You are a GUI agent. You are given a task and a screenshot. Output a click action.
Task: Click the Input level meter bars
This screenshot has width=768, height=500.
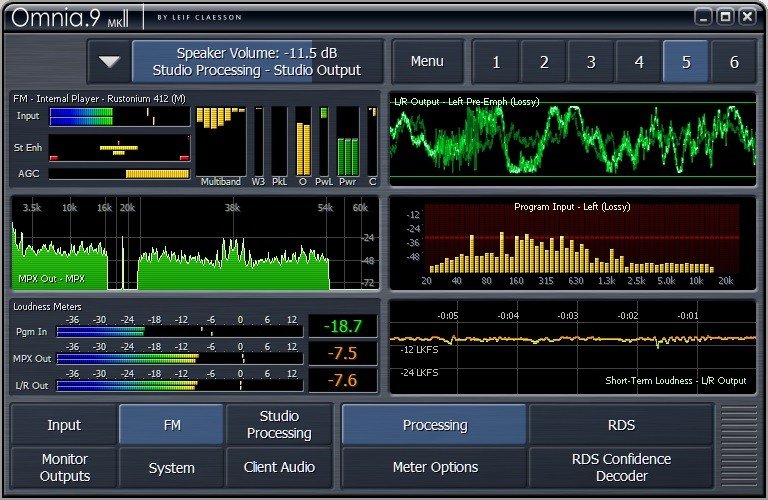[x=119, y=117]
